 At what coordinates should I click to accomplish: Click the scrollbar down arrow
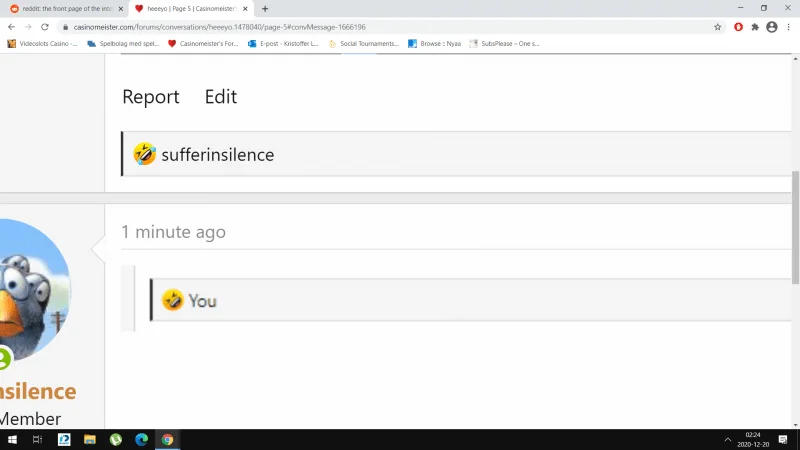click(795, 424)
